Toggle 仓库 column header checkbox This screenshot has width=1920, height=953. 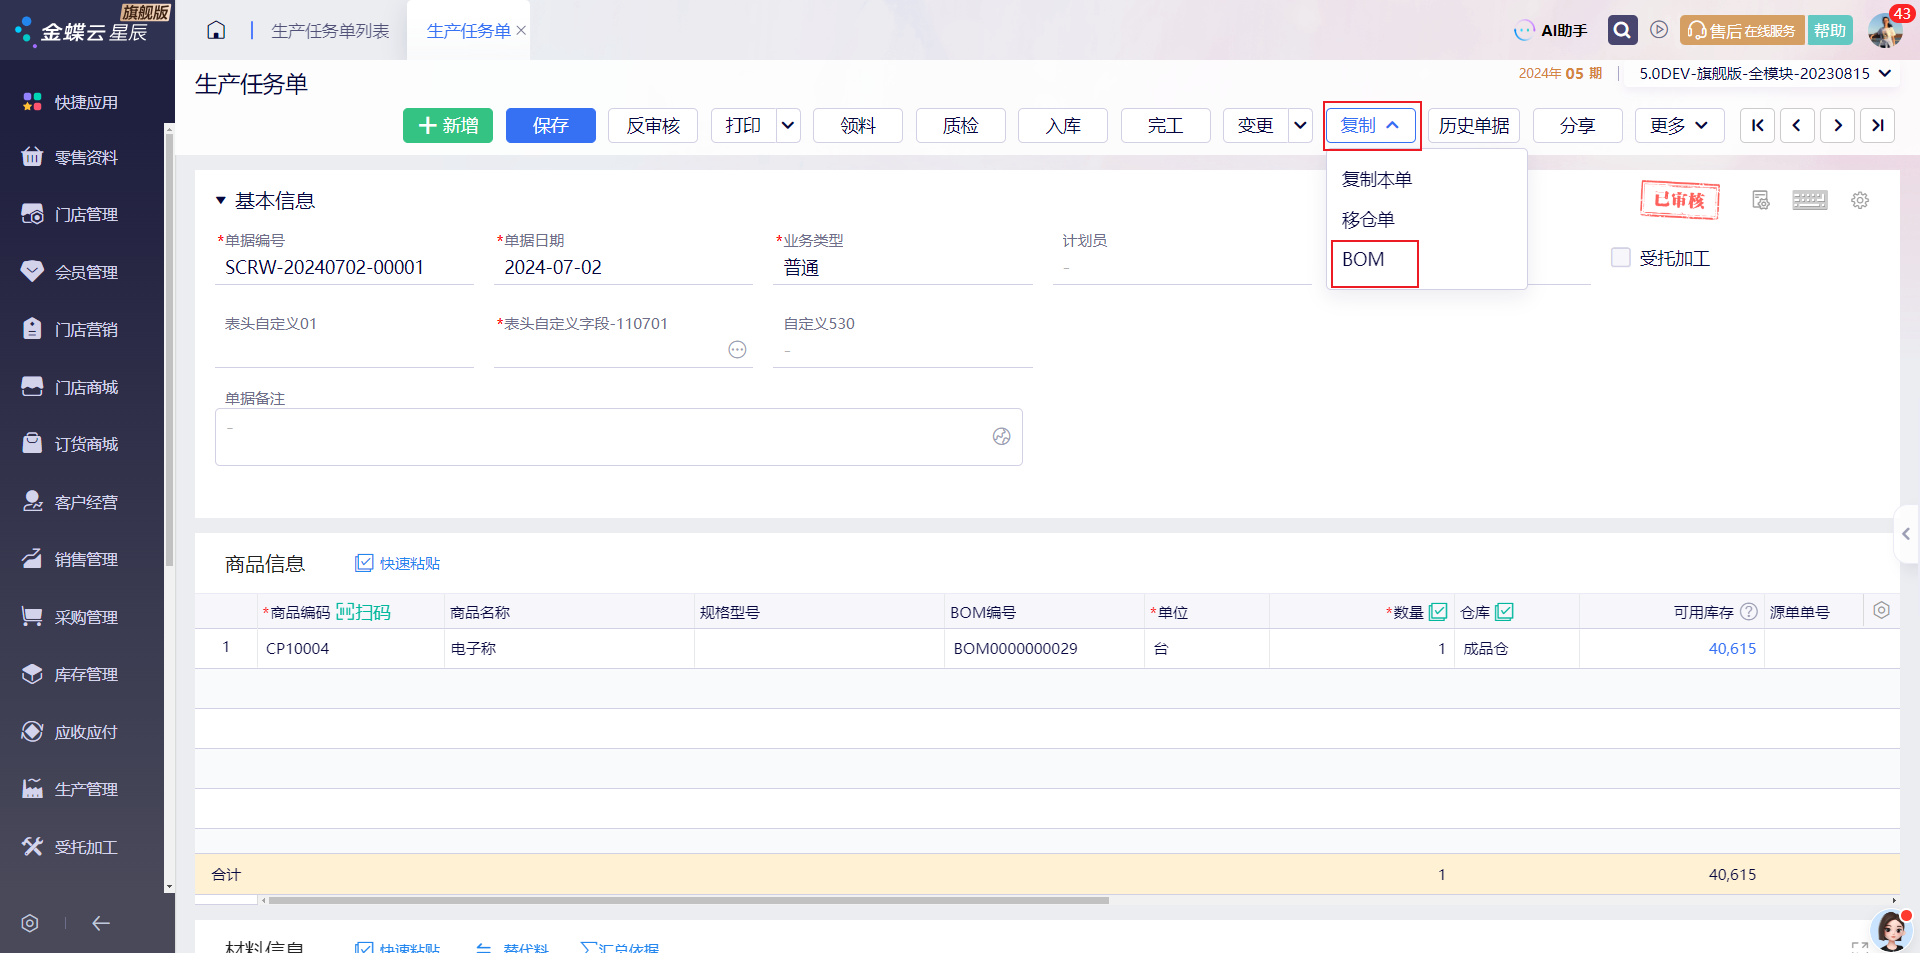tap(1504, 611)
